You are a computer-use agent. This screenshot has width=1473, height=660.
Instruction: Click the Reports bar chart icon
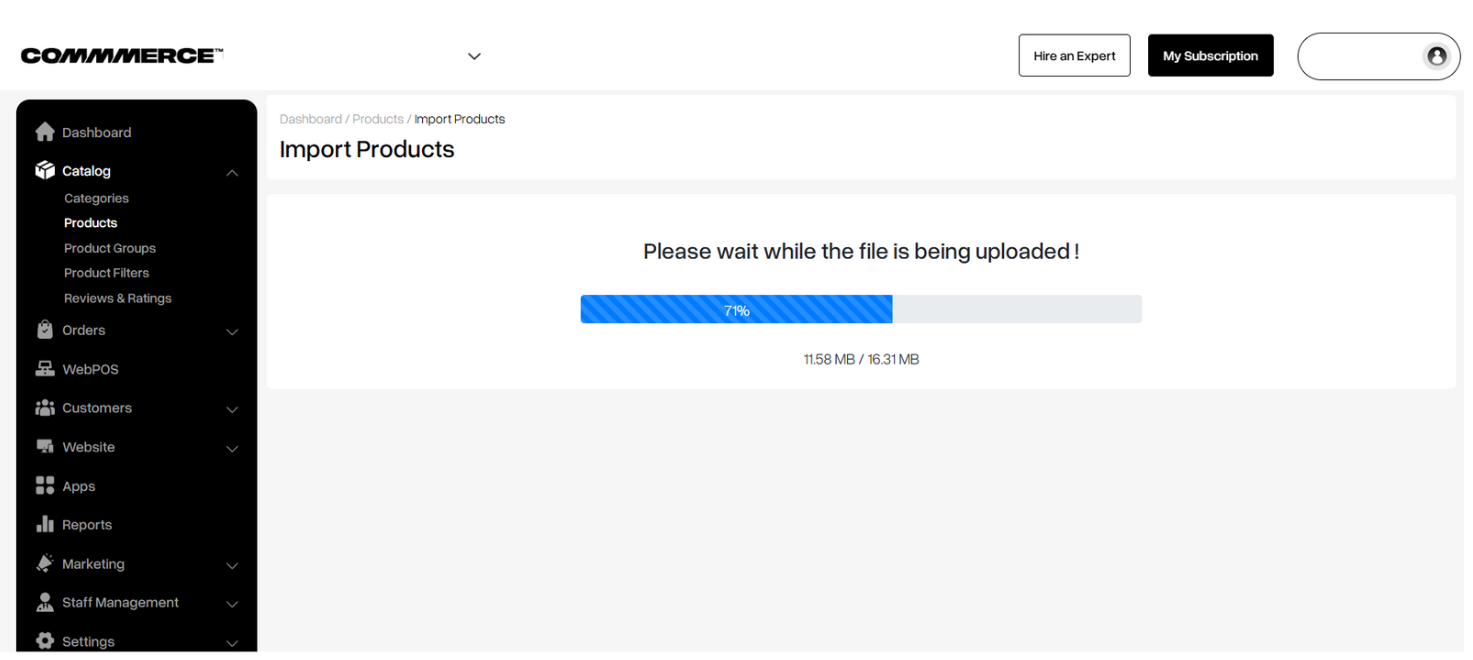click(x=45, y=526)
